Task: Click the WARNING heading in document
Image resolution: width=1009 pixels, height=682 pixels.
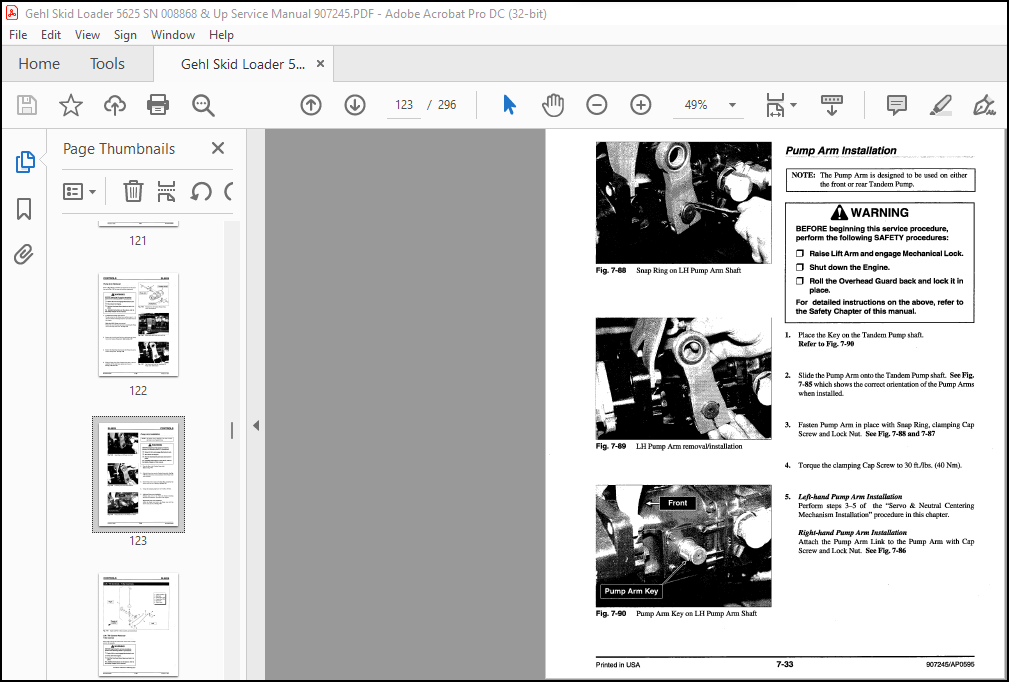Action: (869, 212)
